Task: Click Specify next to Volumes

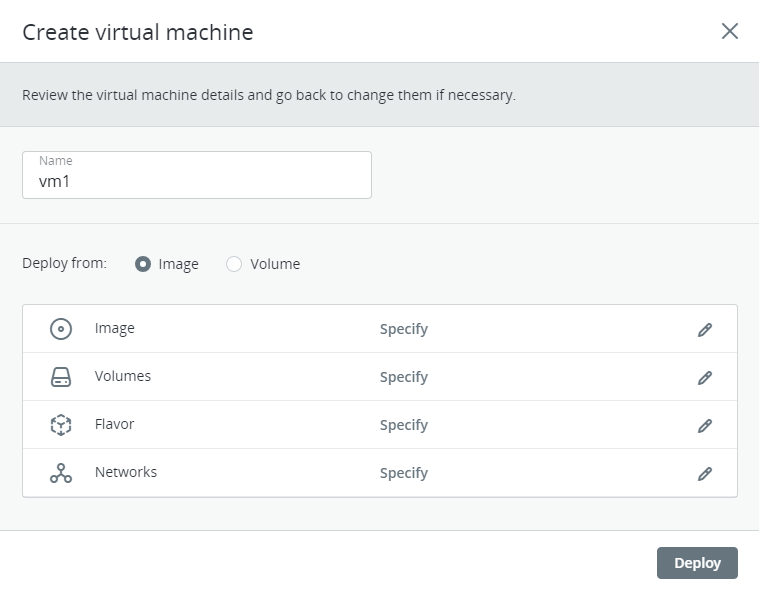Action: coord(403,377)
